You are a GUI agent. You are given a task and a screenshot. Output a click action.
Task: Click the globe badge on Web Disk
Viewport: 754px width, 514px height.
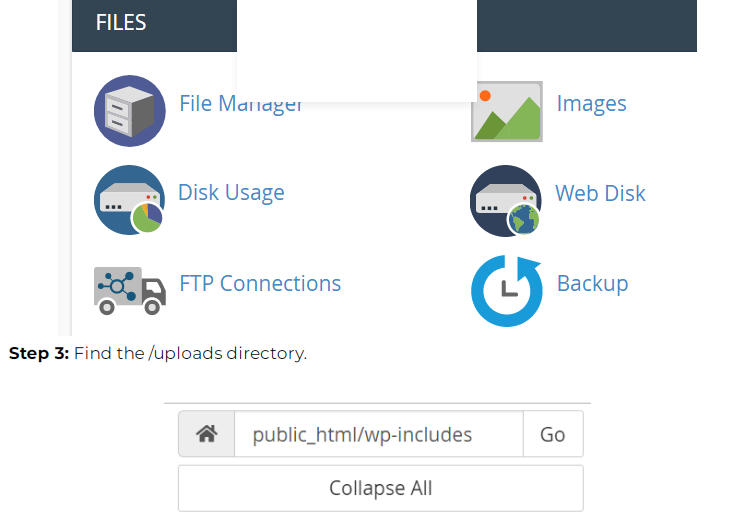pos(523,219)
